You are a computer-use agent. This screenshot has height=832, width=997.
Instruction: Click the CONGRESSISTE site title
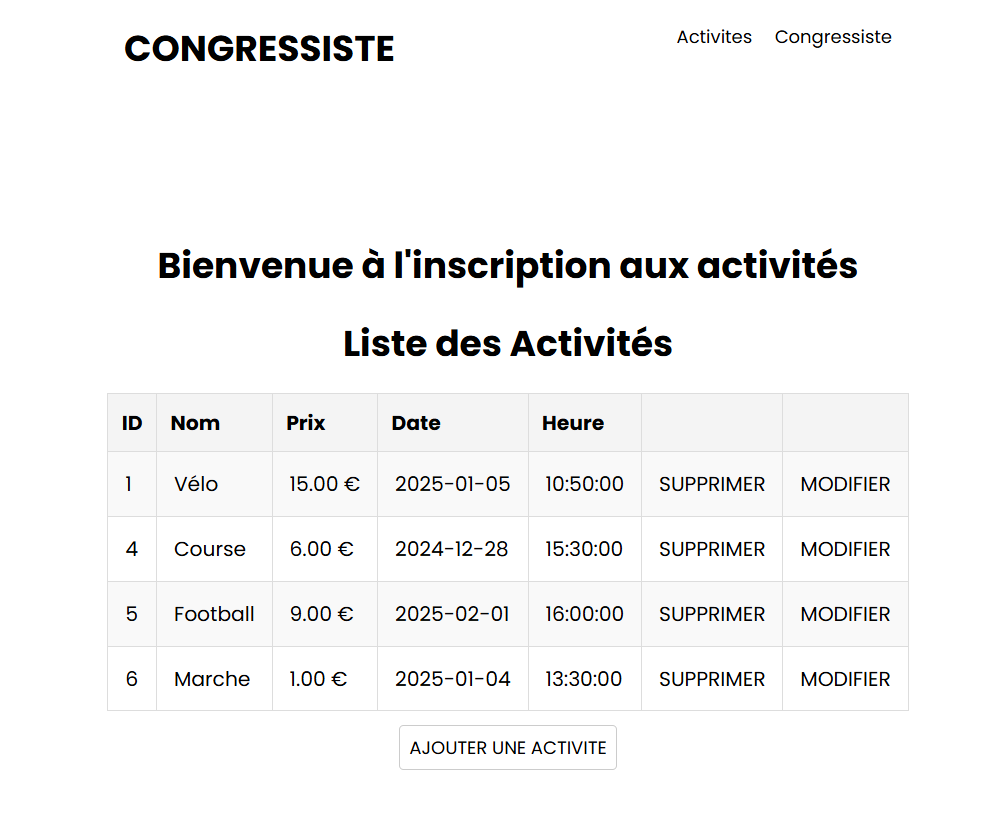259,48
